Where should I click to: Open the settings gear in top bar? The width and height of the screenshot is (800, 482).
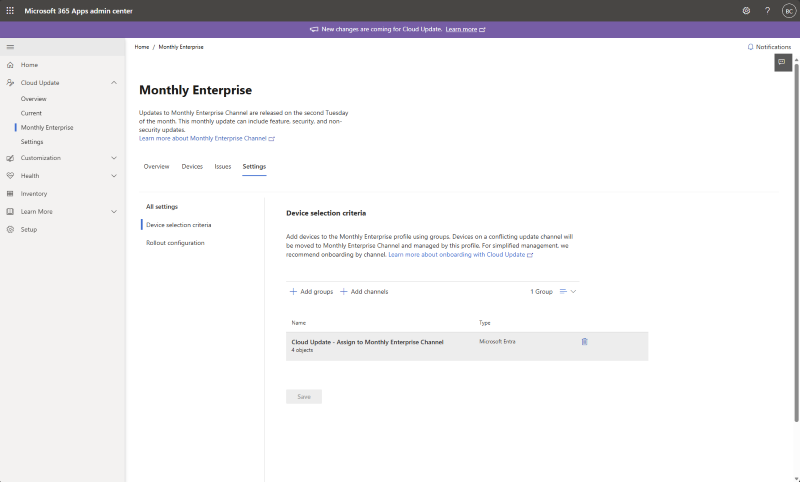(746, 11)
